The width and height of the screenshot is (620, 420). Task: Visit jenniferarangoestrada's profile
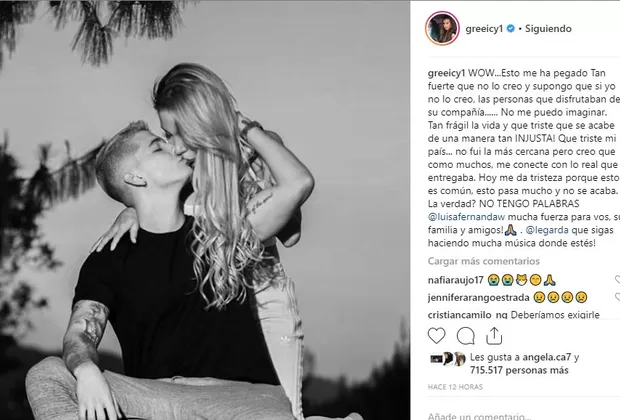tap(478, 297)
